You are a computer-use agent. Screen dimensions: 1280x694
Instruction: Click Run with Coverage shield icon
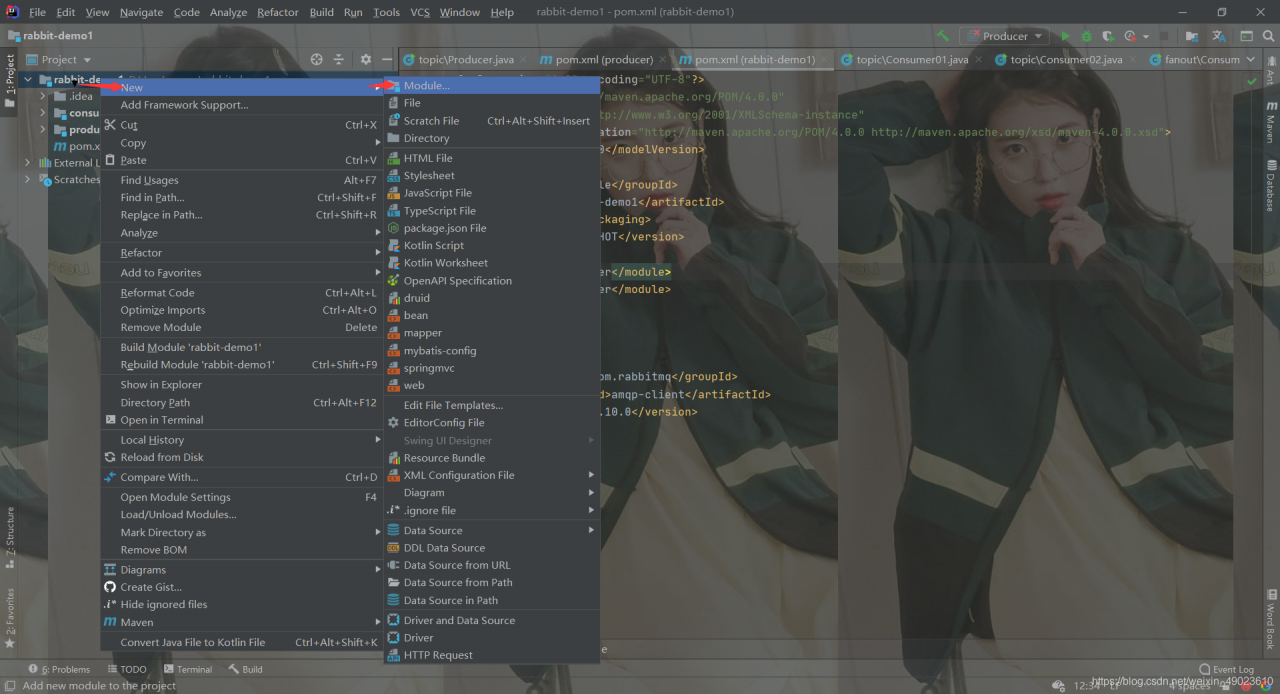1108,36
